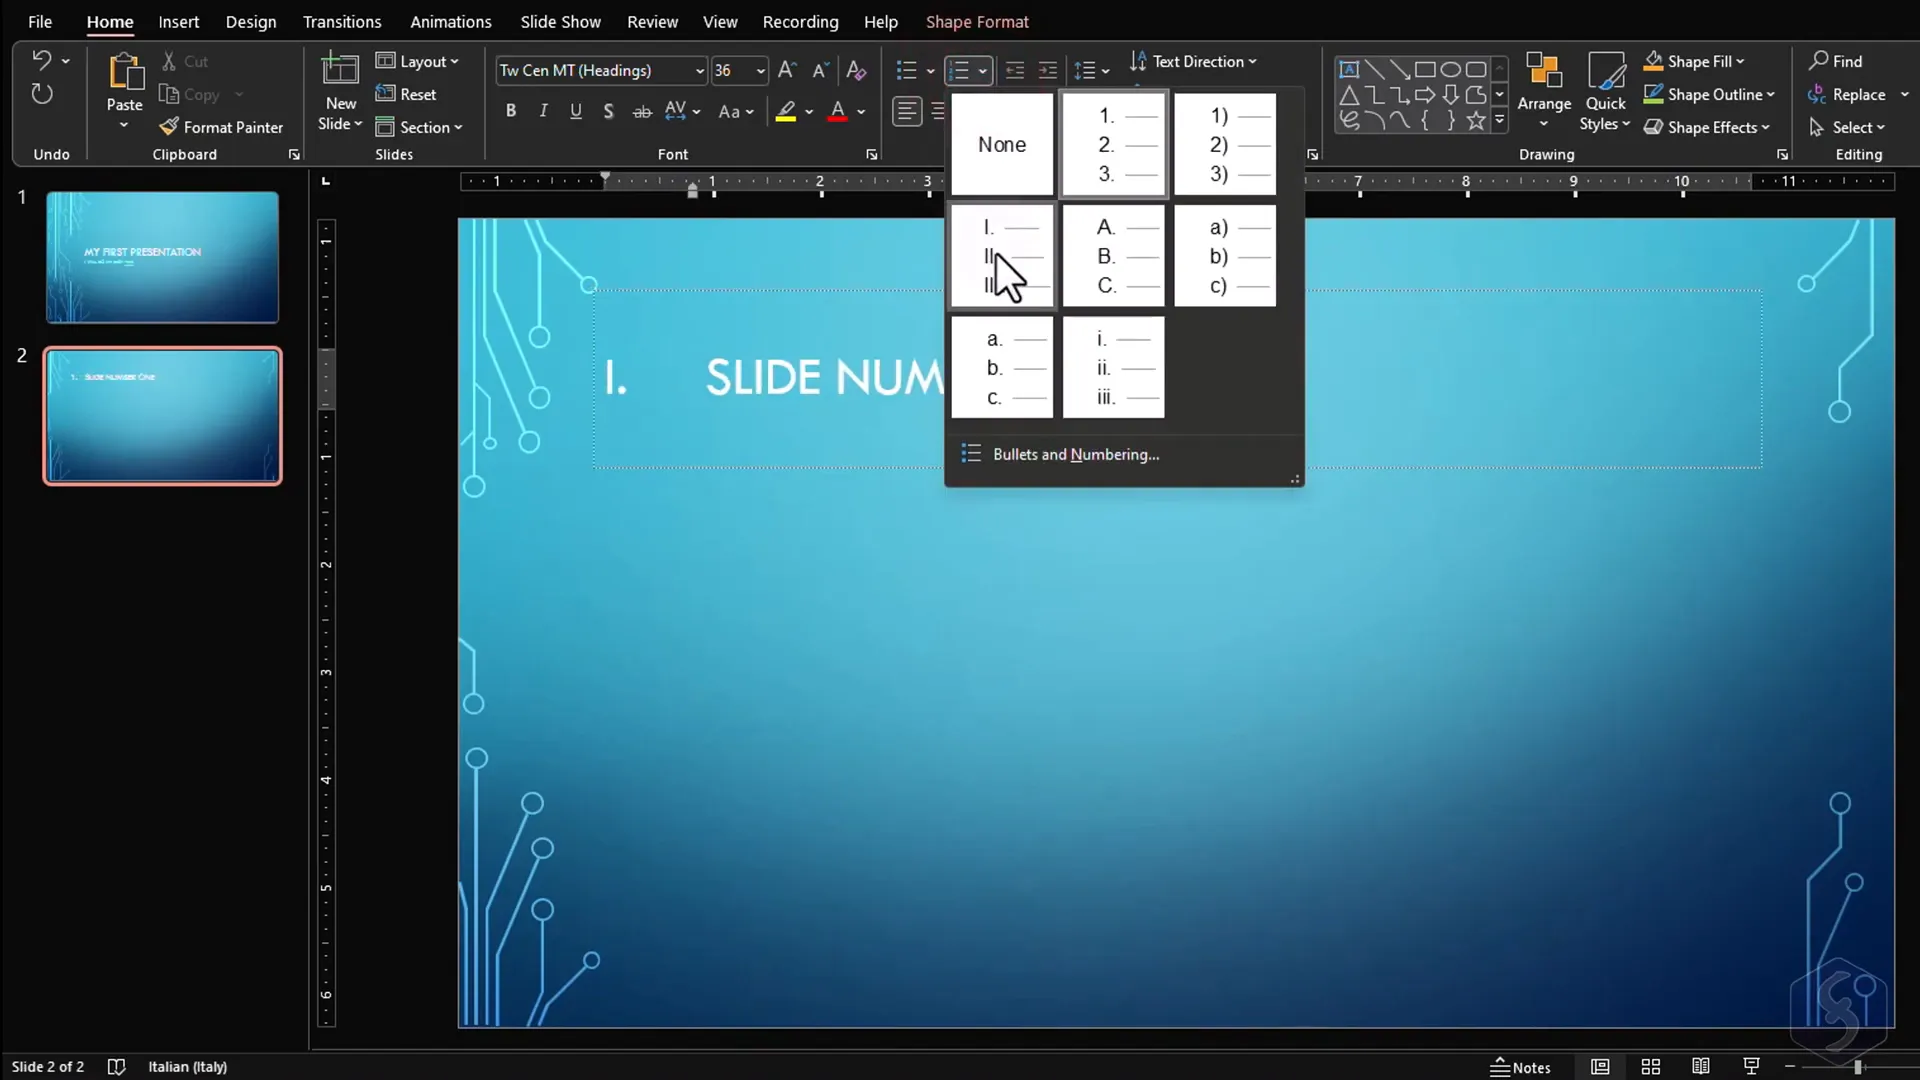Open the Shape Format tab
The width and height of the screenshot is (1920, 1080).
pos(977,22)
